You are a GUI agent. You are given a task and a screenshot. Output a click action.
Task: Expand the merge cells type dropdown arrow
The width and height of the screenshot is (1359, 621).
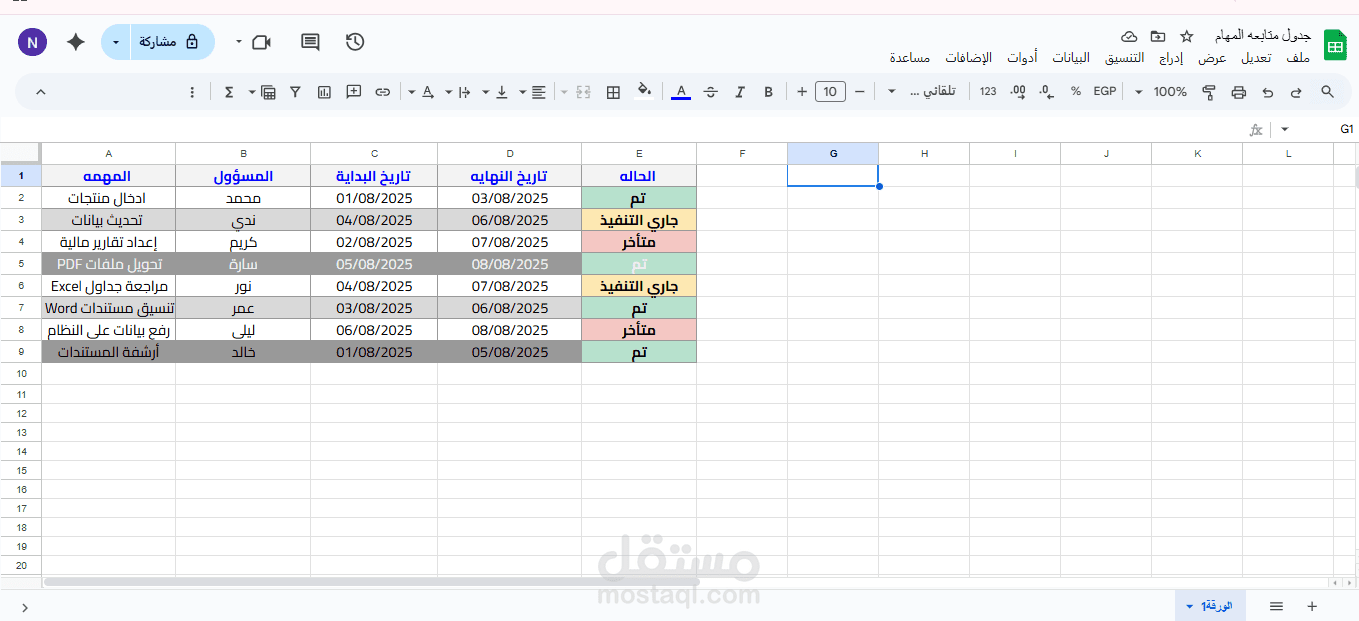pos(564,92)
